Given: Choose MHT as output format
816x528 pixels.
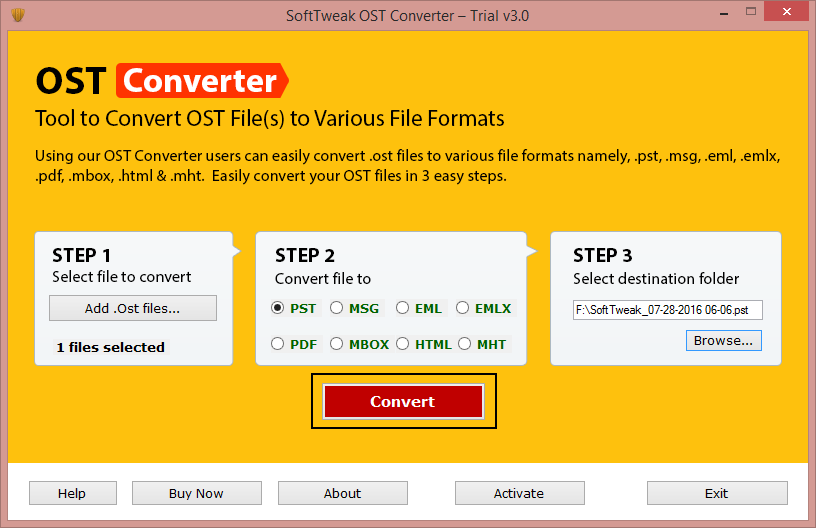Looking at the screenshot, I should (x=464, y=344).
